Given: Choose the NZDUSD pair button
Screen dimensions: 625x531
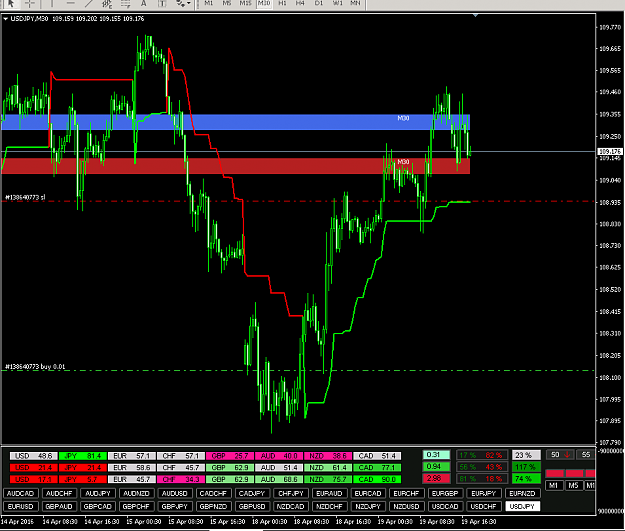Looking at the screenshot, I should click(x=406, y=506).
